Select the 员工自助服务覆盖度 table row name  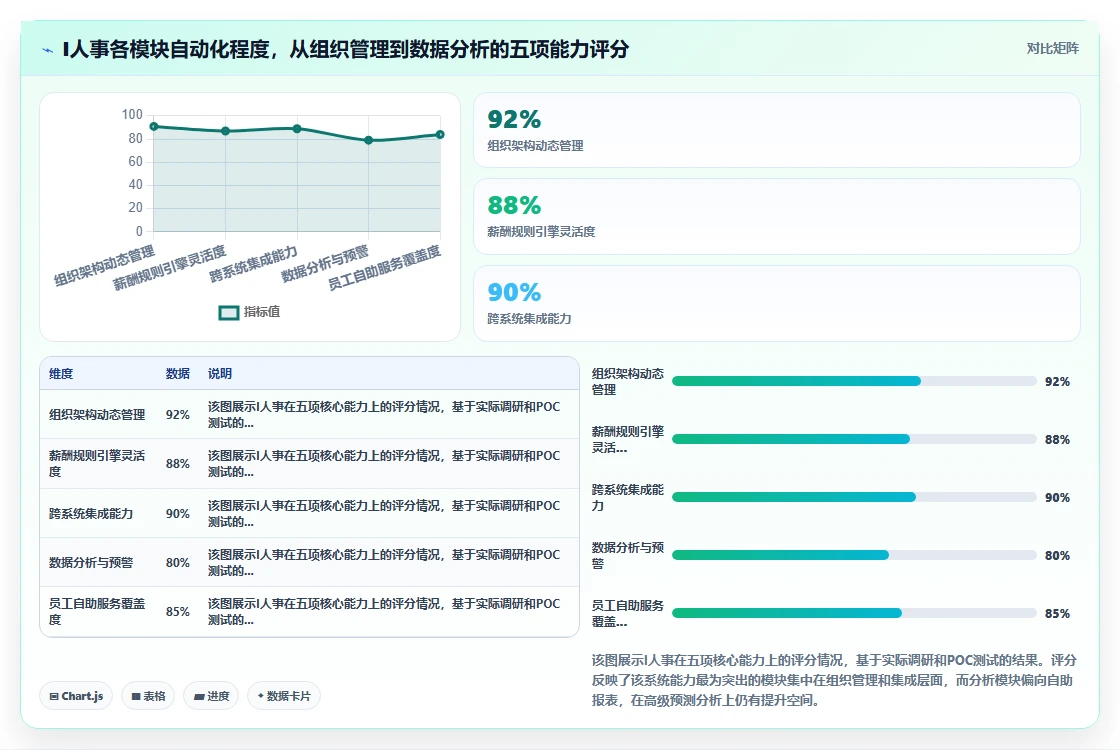click(97, 611)
